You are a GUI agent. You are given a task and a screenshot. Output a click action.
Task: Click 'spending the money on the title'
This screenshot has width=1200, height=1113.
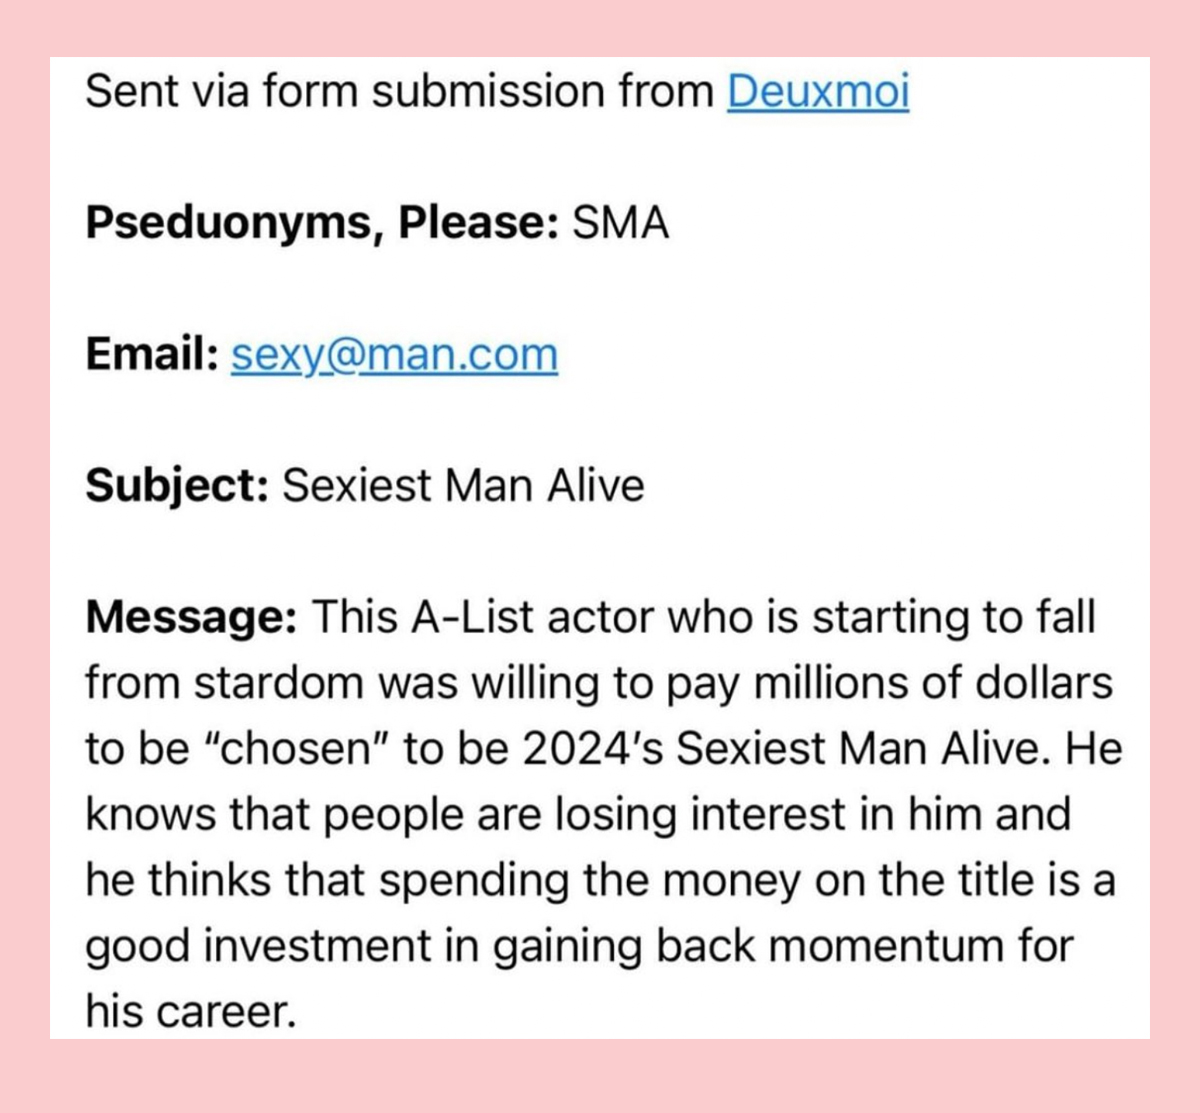692,881
